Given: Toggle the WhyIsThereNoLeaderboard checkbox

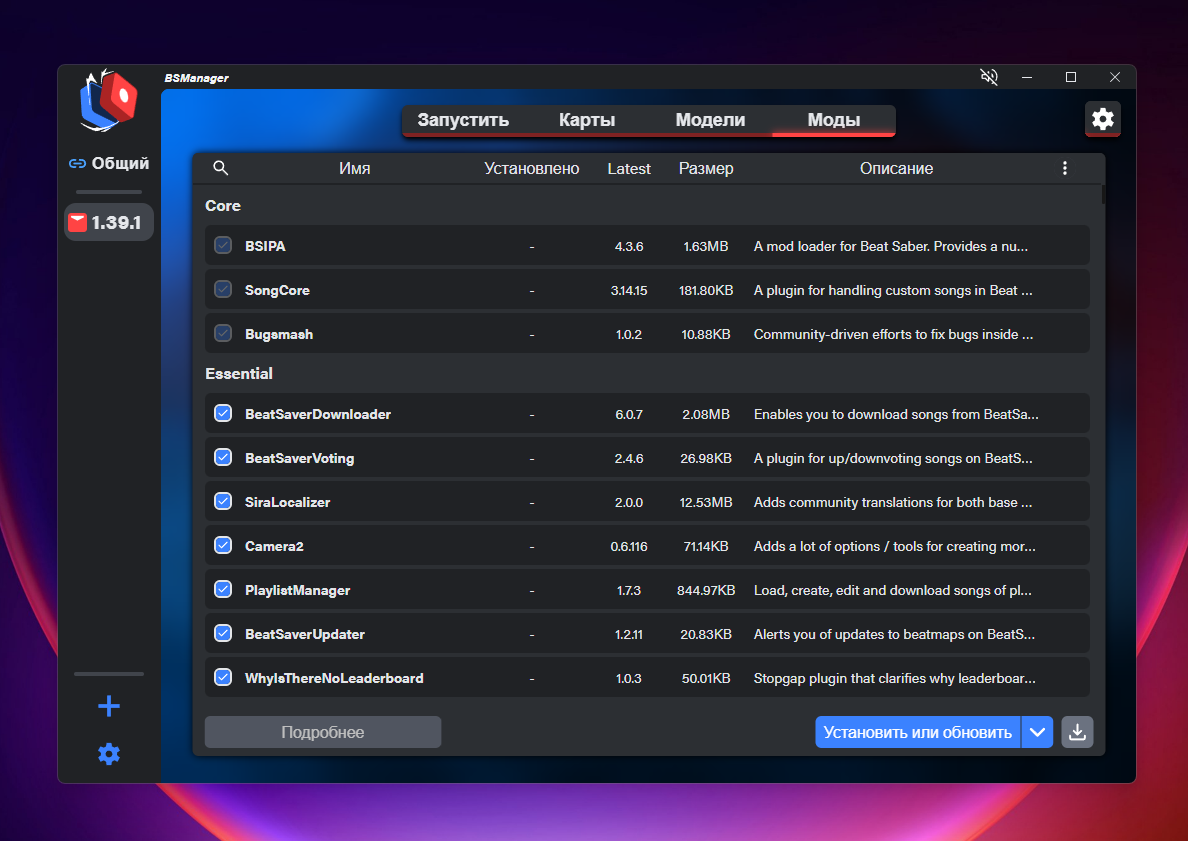Looking at the screenshot, I should click(223, 678).
